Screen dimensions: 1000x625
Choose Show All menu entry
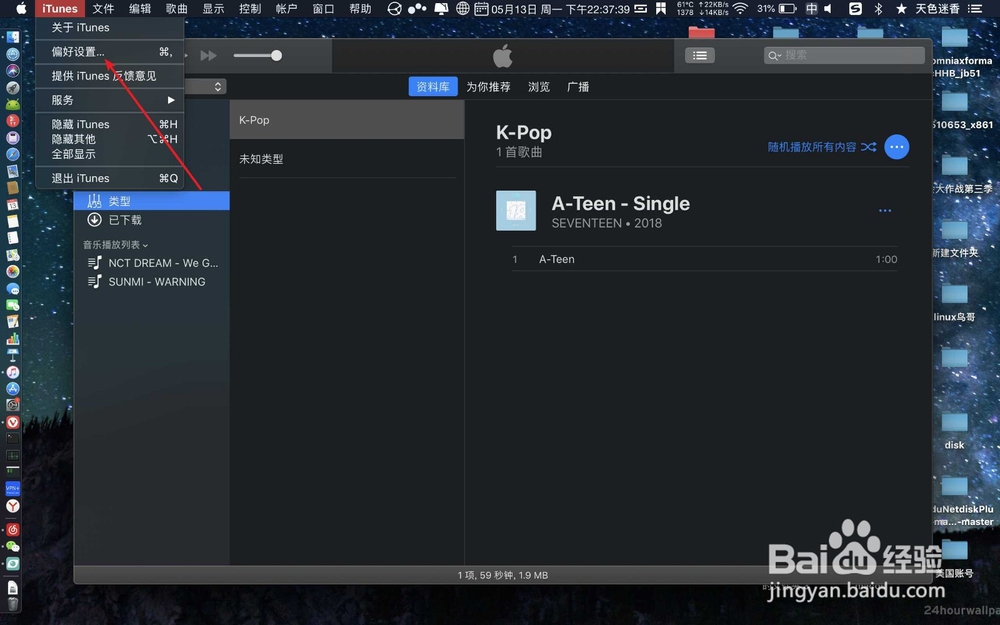(110, 154)
